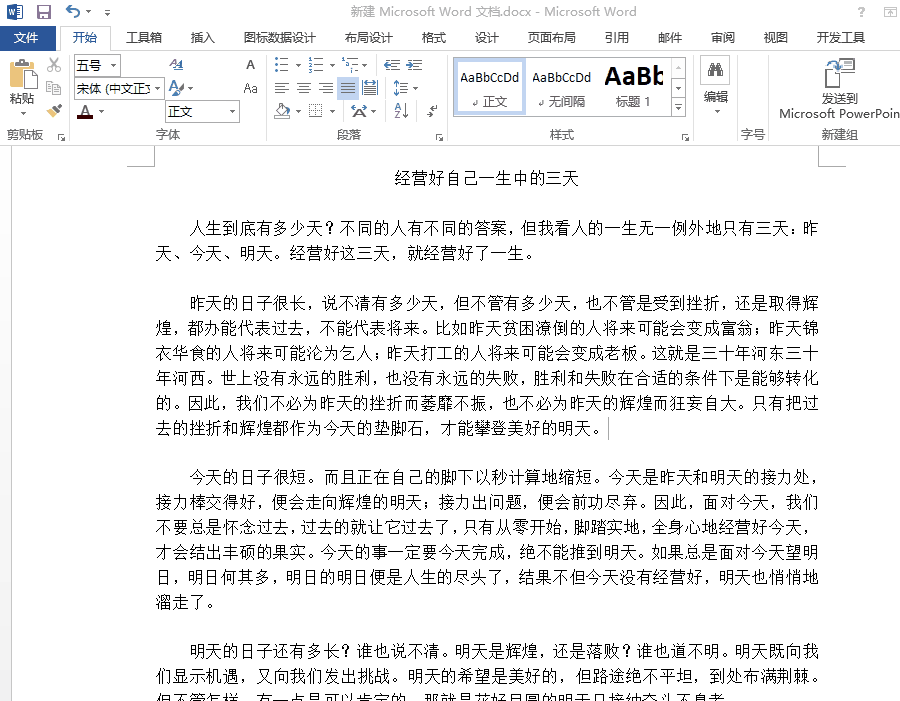900x701 pixels.
Task: Click the line spacing icon
Action: coord(401,88)
